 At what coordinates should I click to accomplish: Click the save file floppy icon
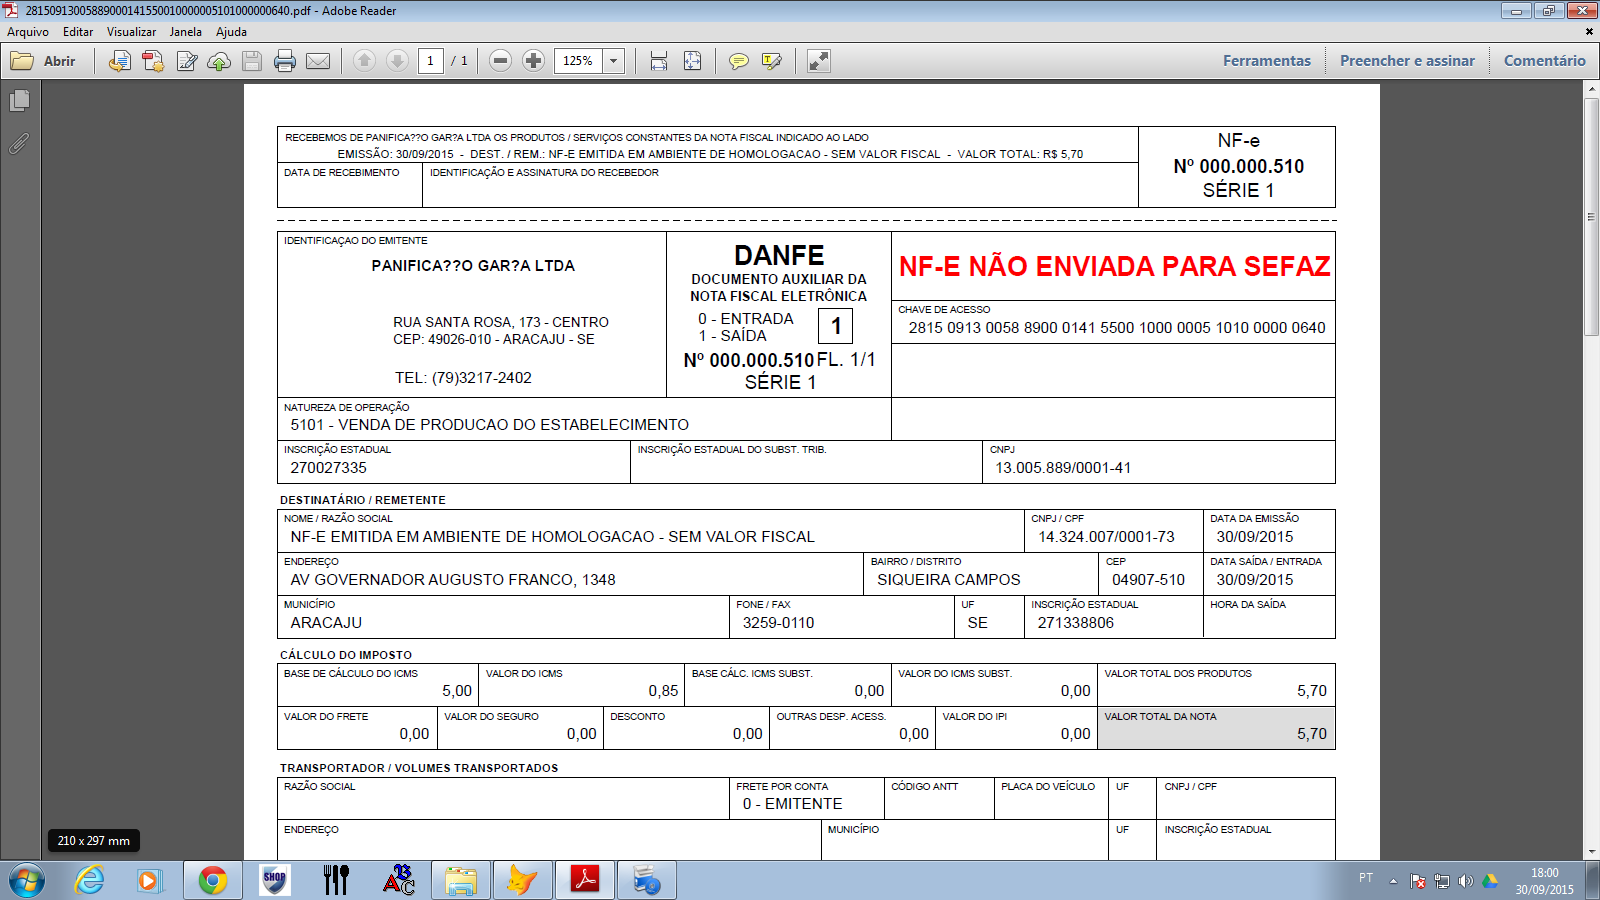[252, 61]
